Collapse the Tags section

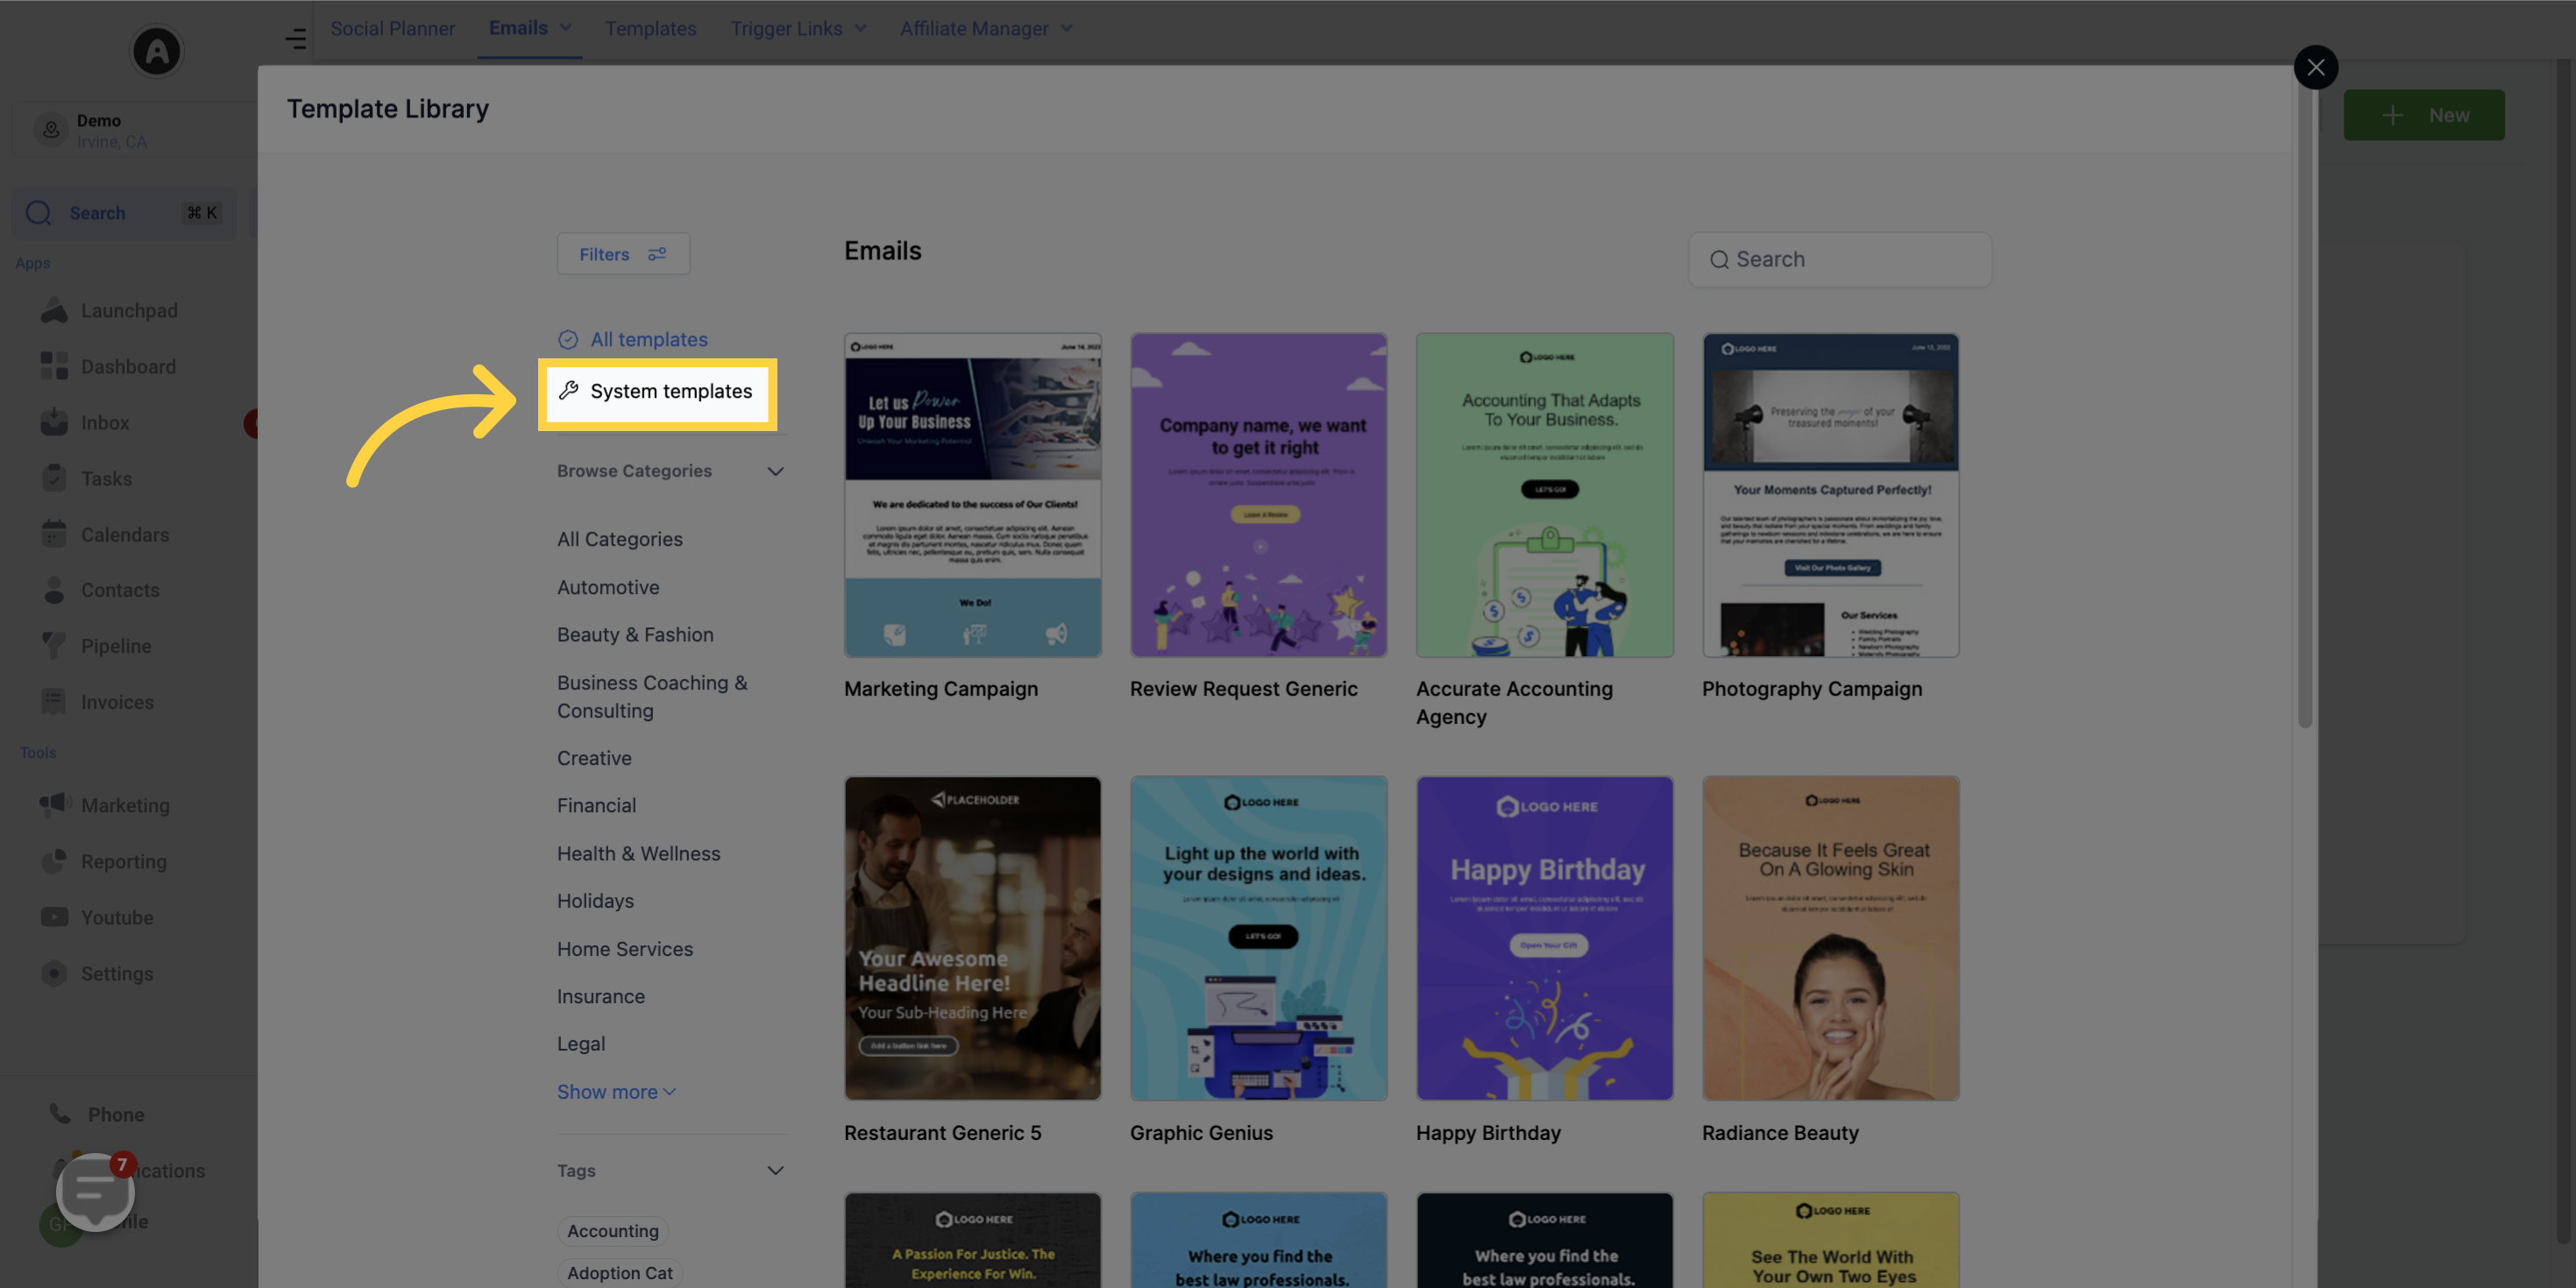click(x=775, y=1170)
